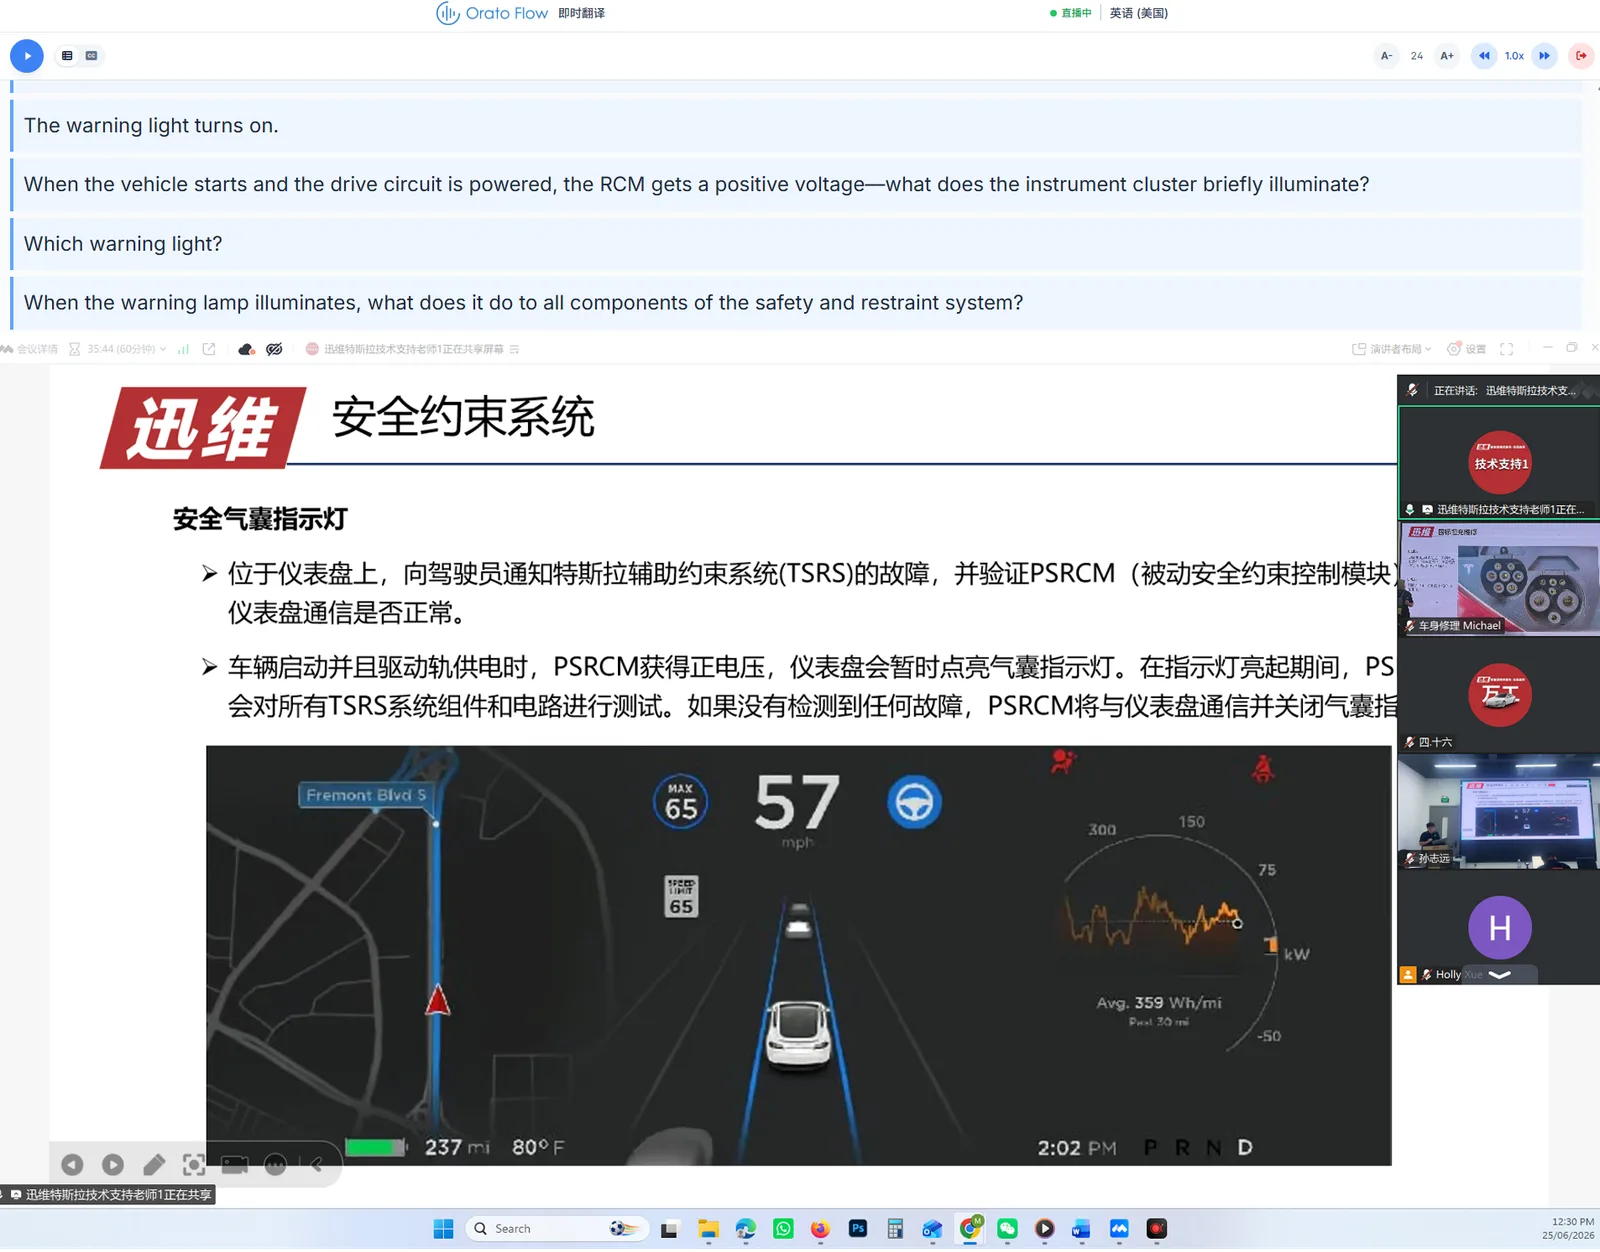
Task: Open the Windows Start menu
Action: pos(443,1229)
